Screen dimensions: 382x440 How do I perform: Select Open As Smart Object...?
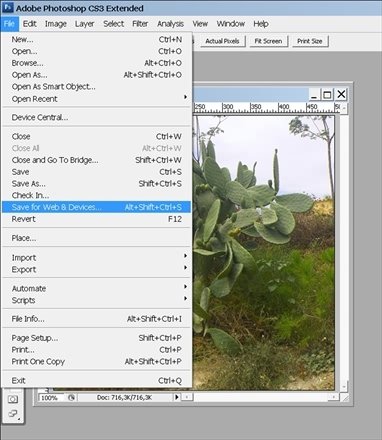pos(97,87)
